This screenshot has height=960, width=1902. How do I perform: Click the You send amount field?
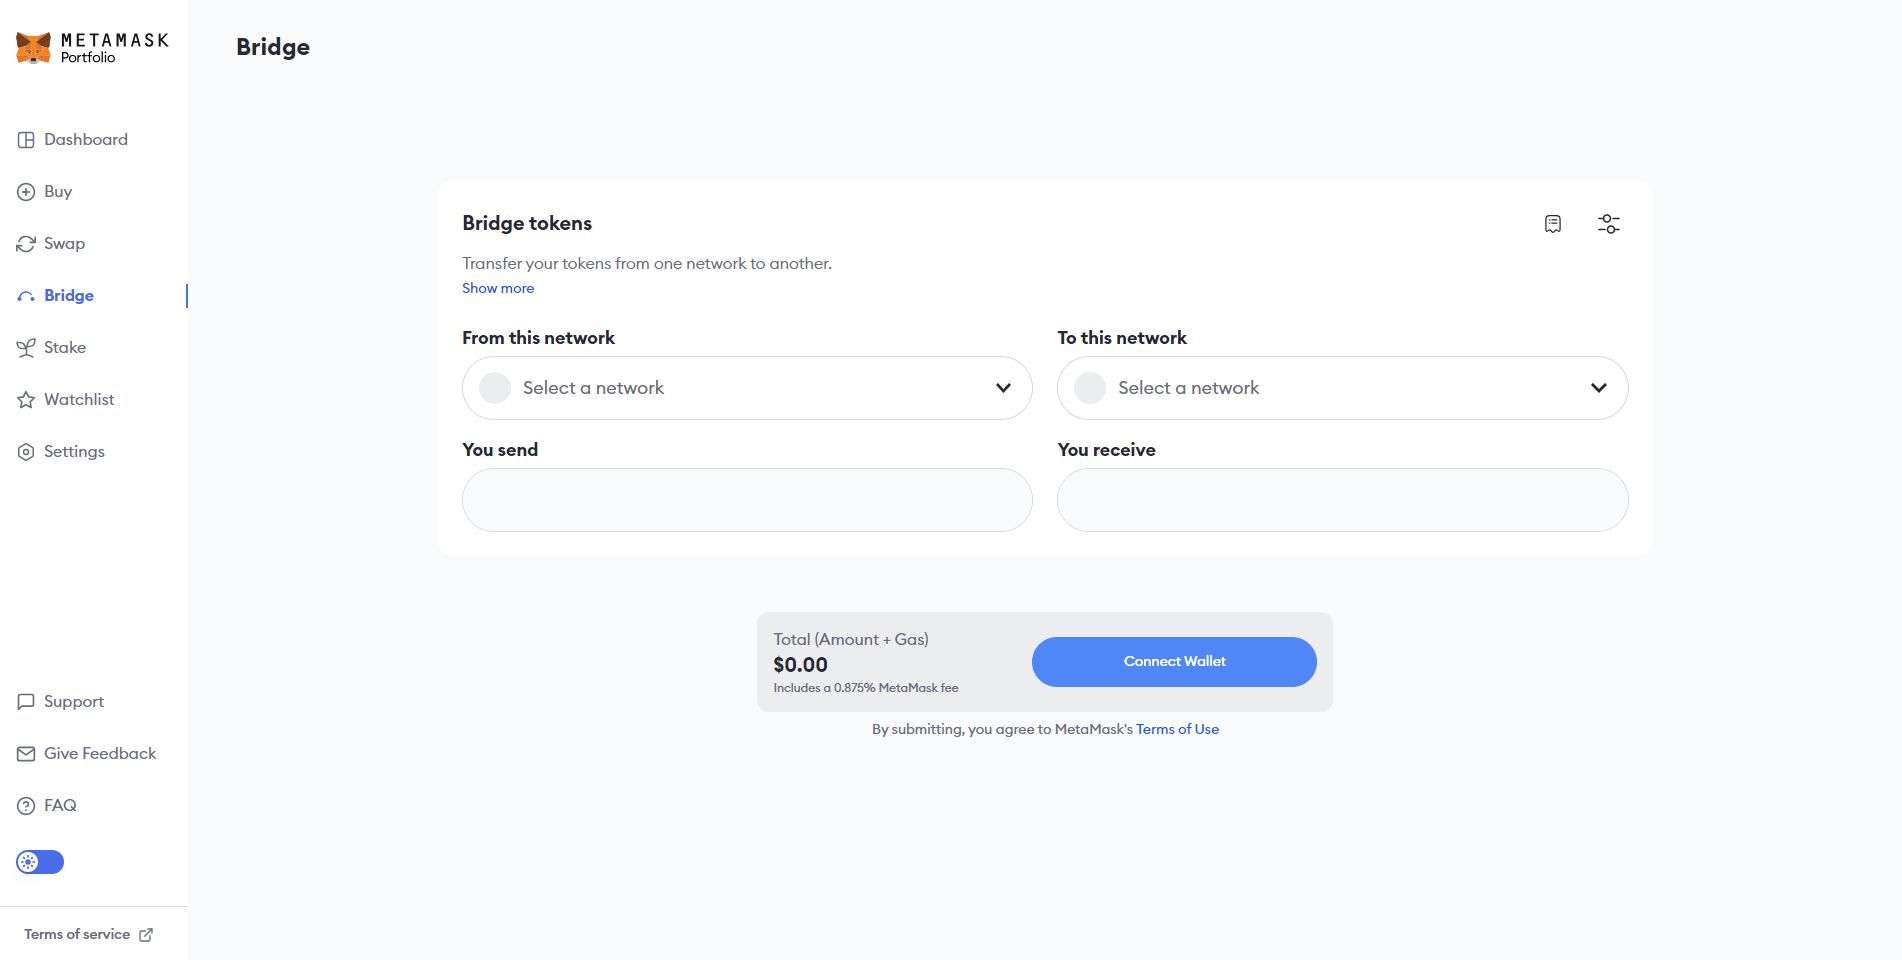click(747, 500)
